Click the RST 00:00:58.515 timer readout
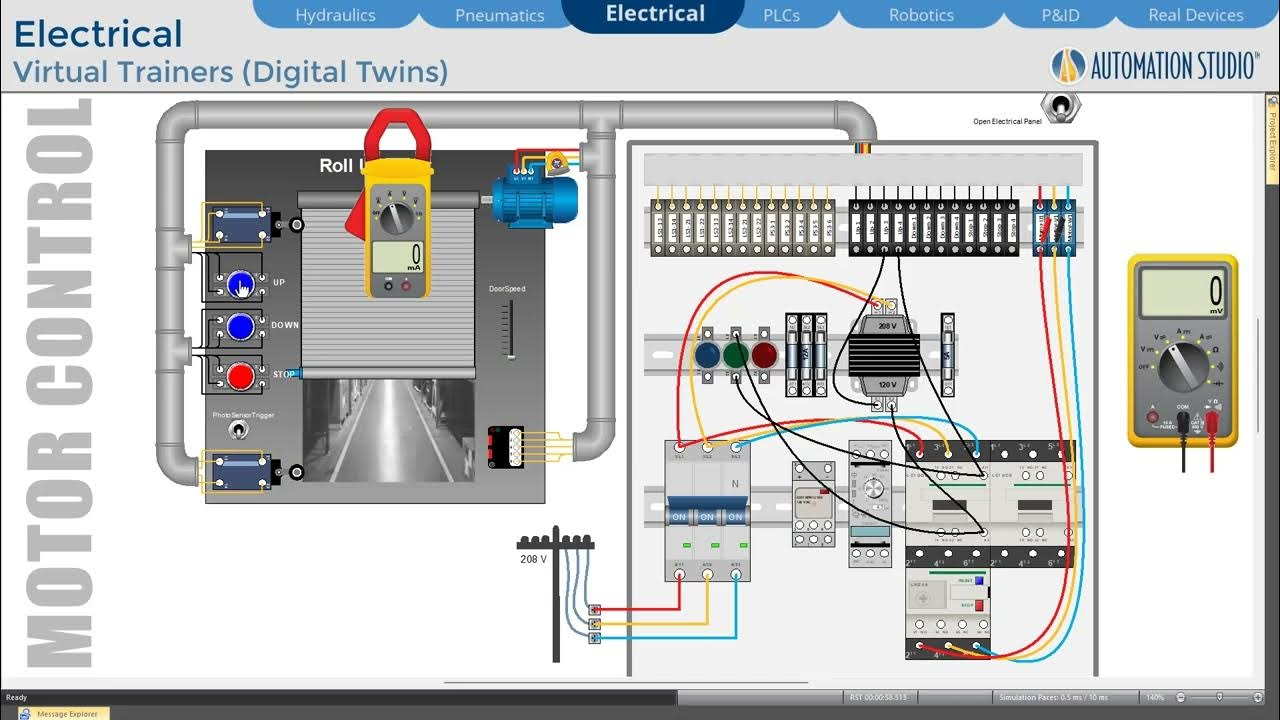1280x720 pixels. (x=880, y=697)
